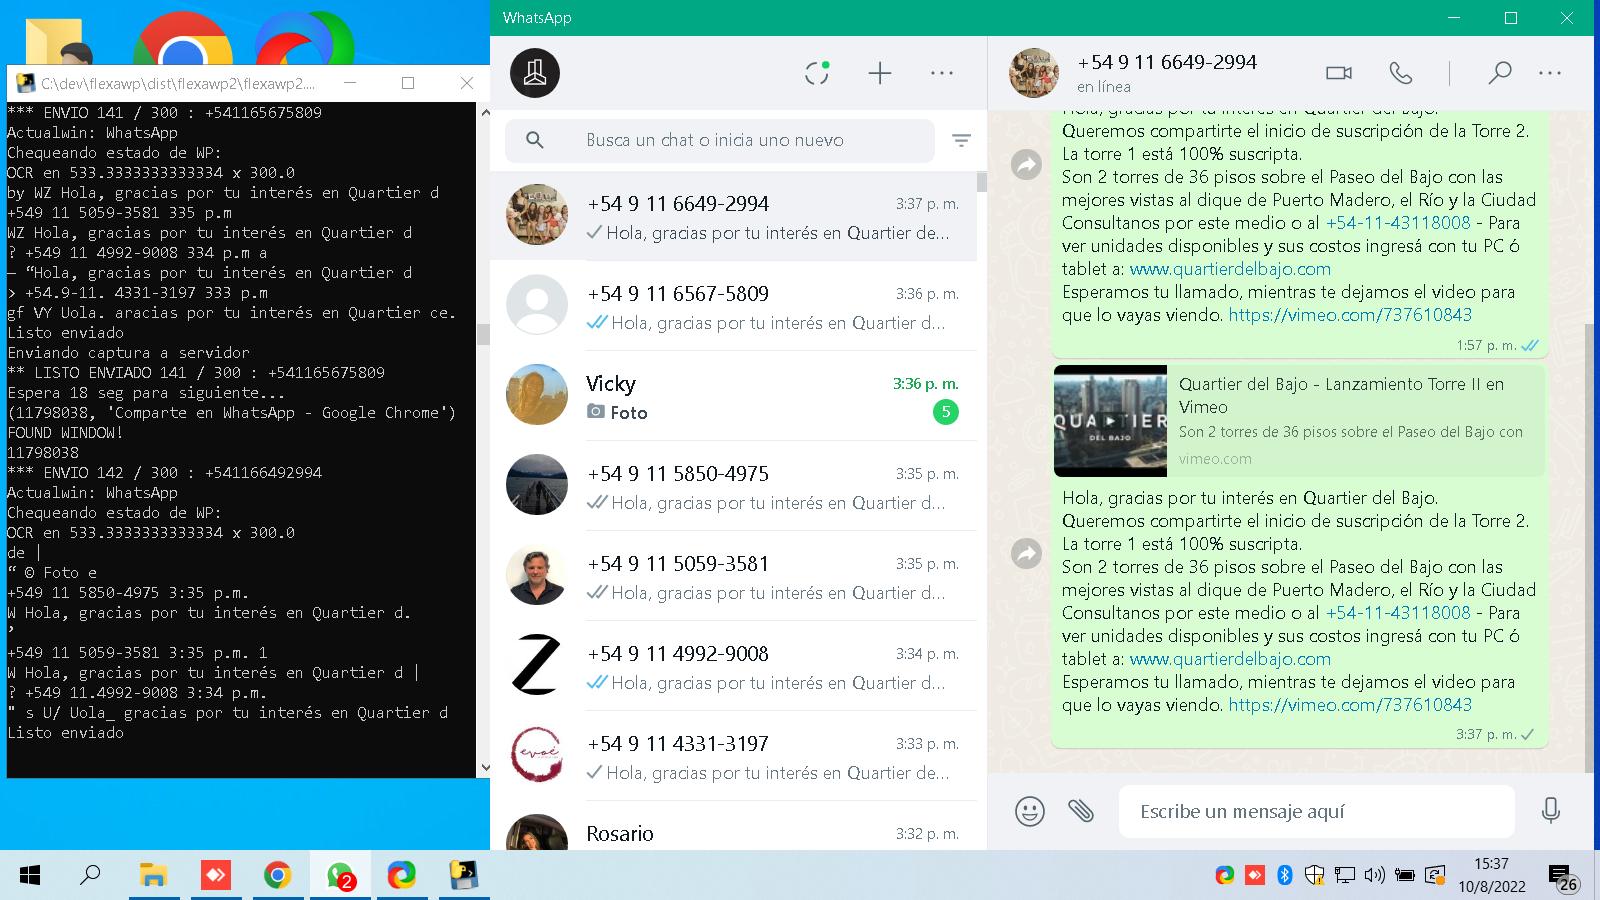This screenshot has width=1600, height=900.
Task: Open the unread chats filter icon
Action: click(x=961, y=141)
